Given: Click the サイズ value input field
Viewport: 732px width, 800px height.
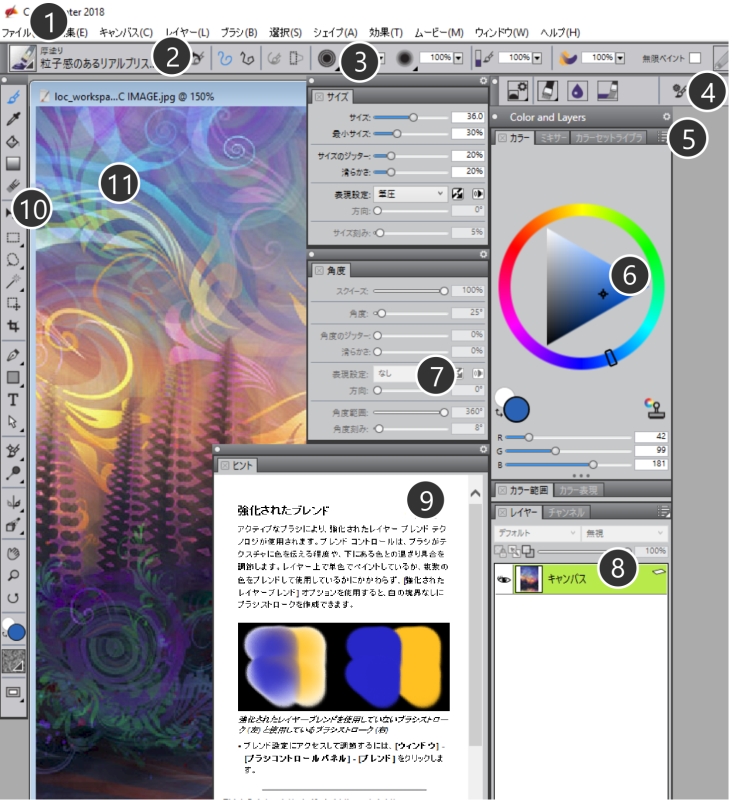Looking at the screenshot, I should [x=466, y=117].
